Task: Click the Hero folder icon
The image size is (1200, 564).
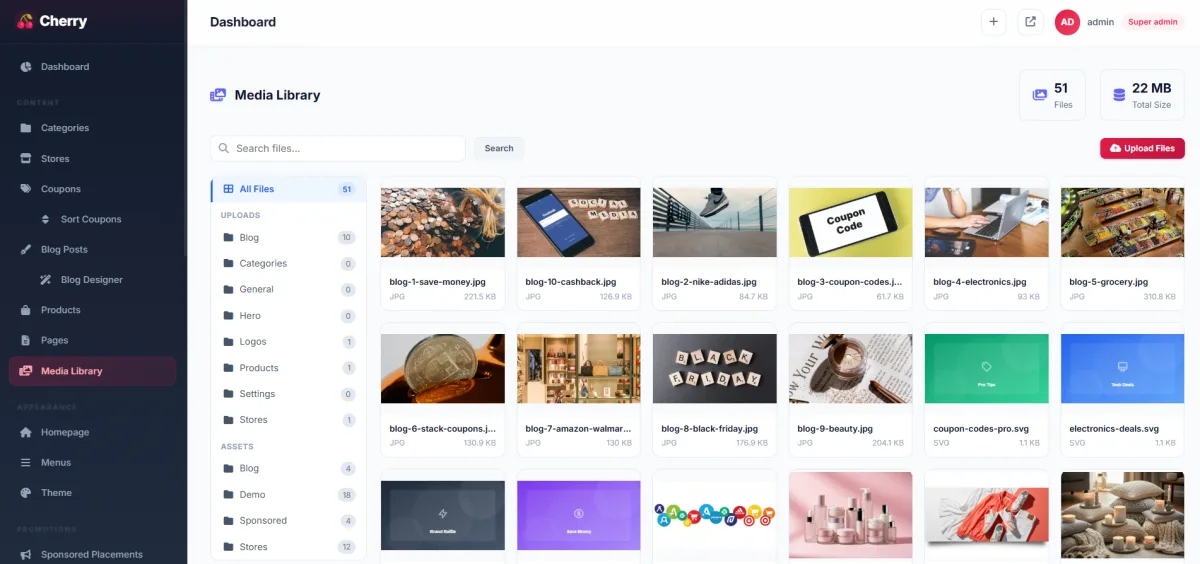Action: (228, 315)
